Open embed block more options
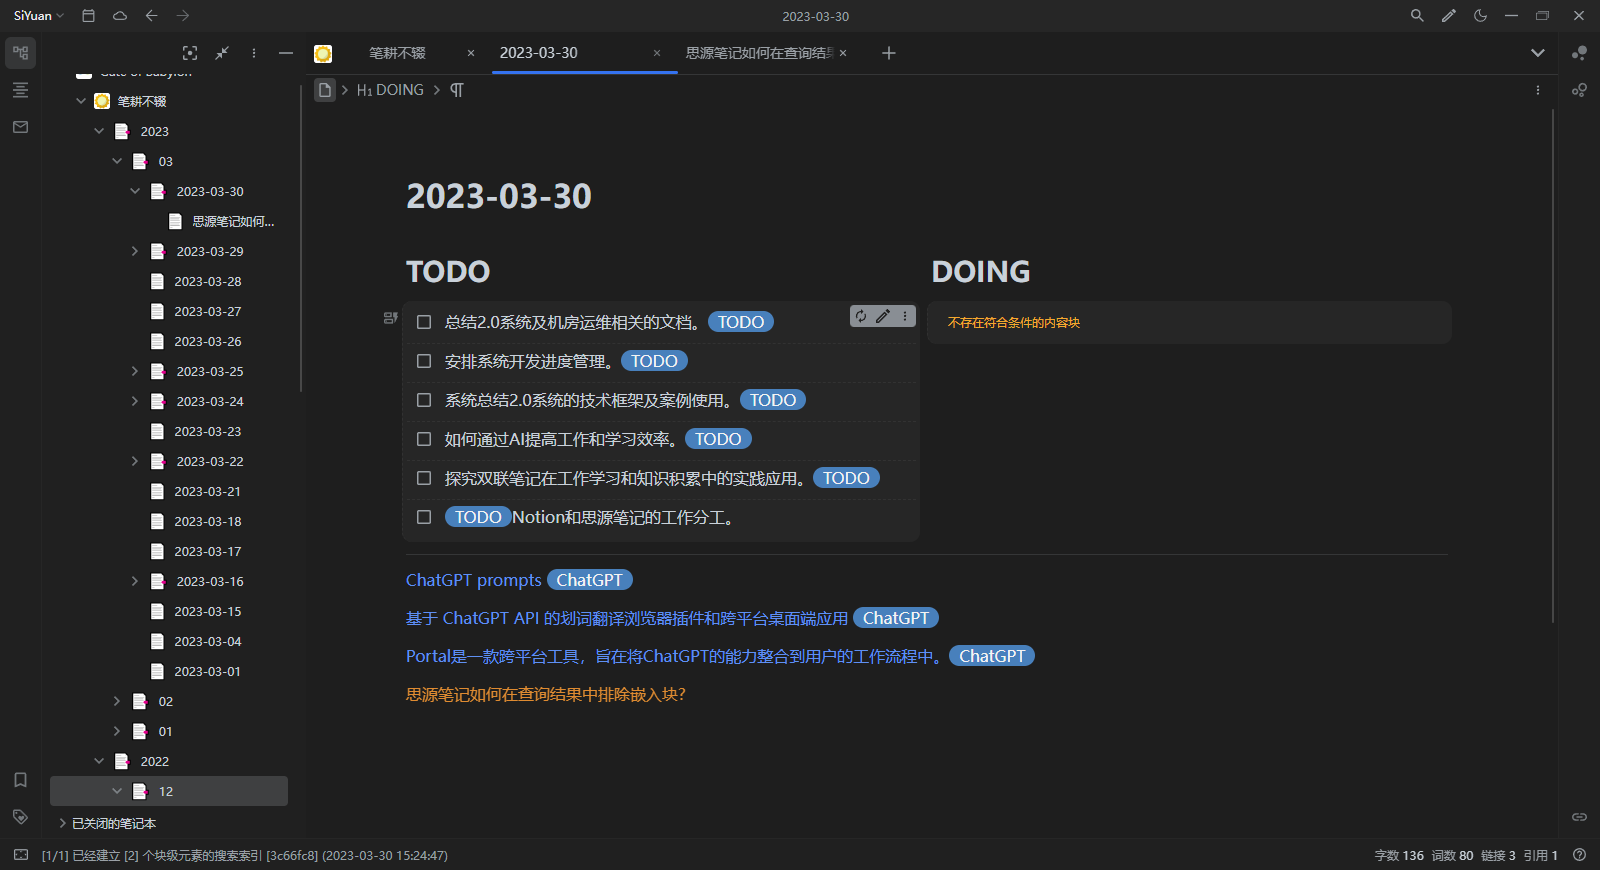The height and width of the screenshot is (870, 1600). 905,316
